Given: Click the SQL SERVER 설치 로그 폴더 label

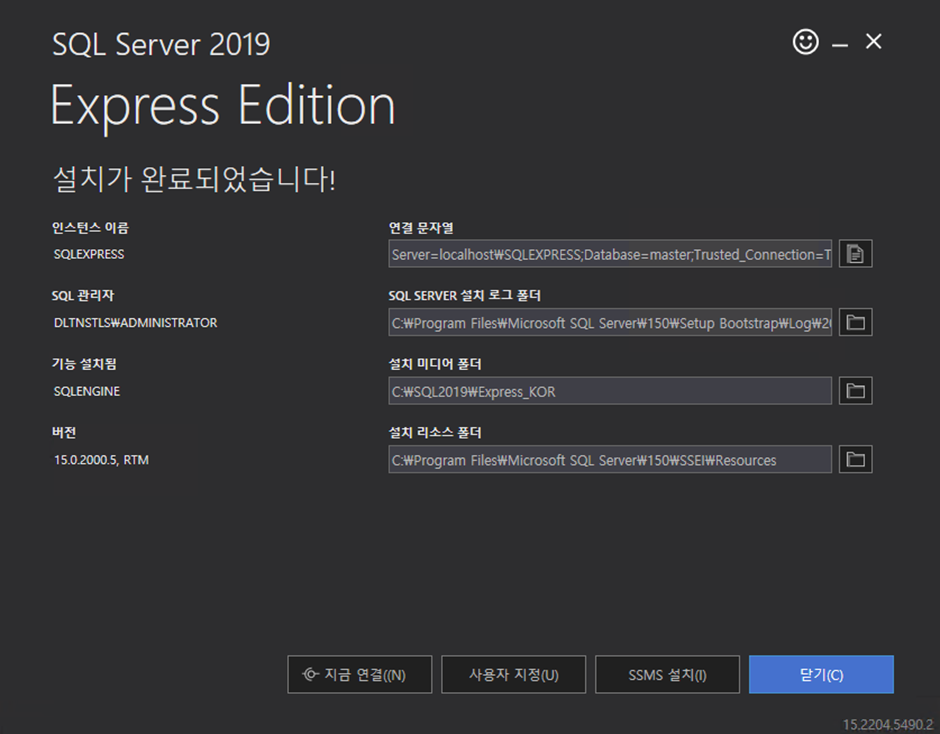Looking at the screenshot, I should [x=465, y=296].
